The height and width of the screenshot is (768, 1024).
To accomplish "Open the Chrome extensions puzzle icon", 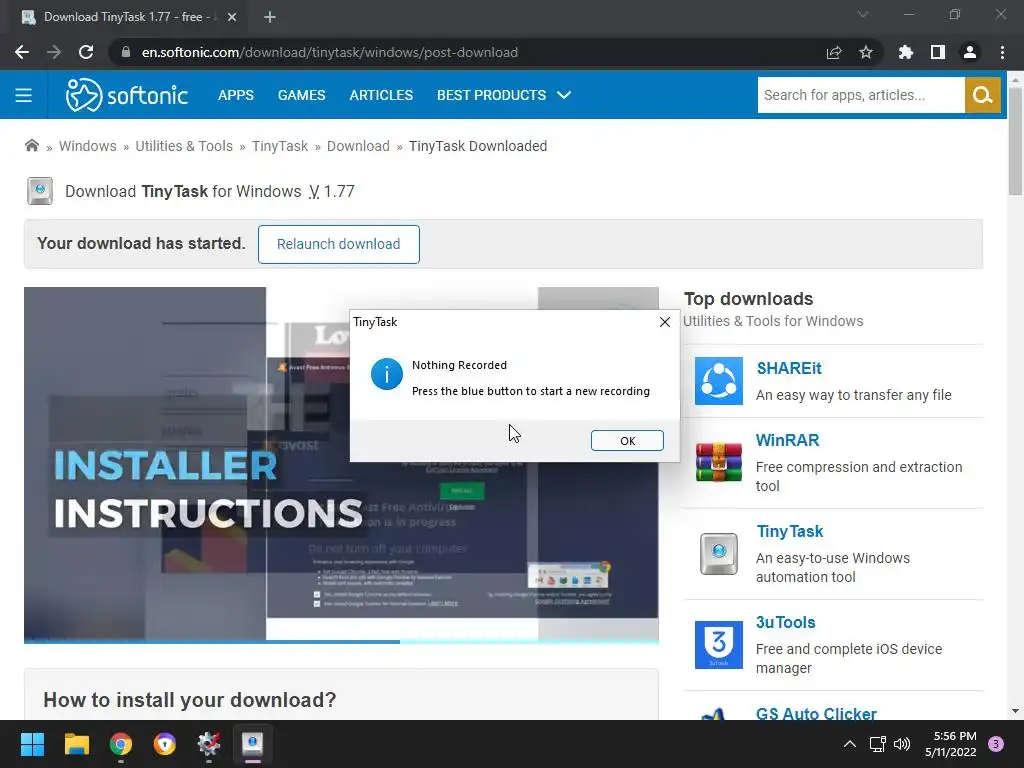I will pos(906,52).
